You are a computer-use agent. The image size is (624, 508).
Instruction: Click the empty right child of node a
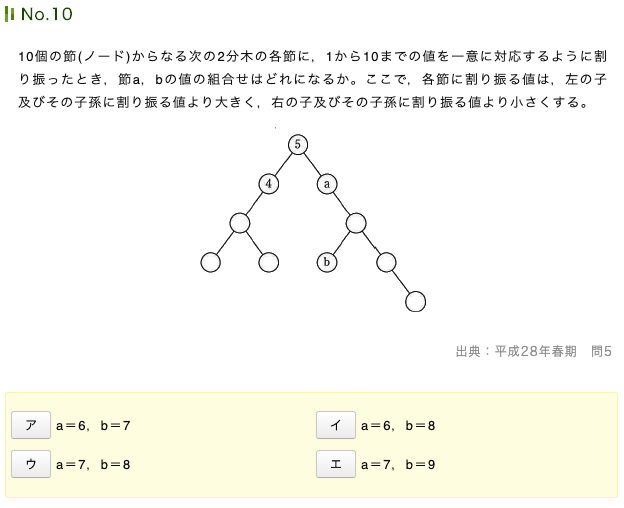click(357, 223)
